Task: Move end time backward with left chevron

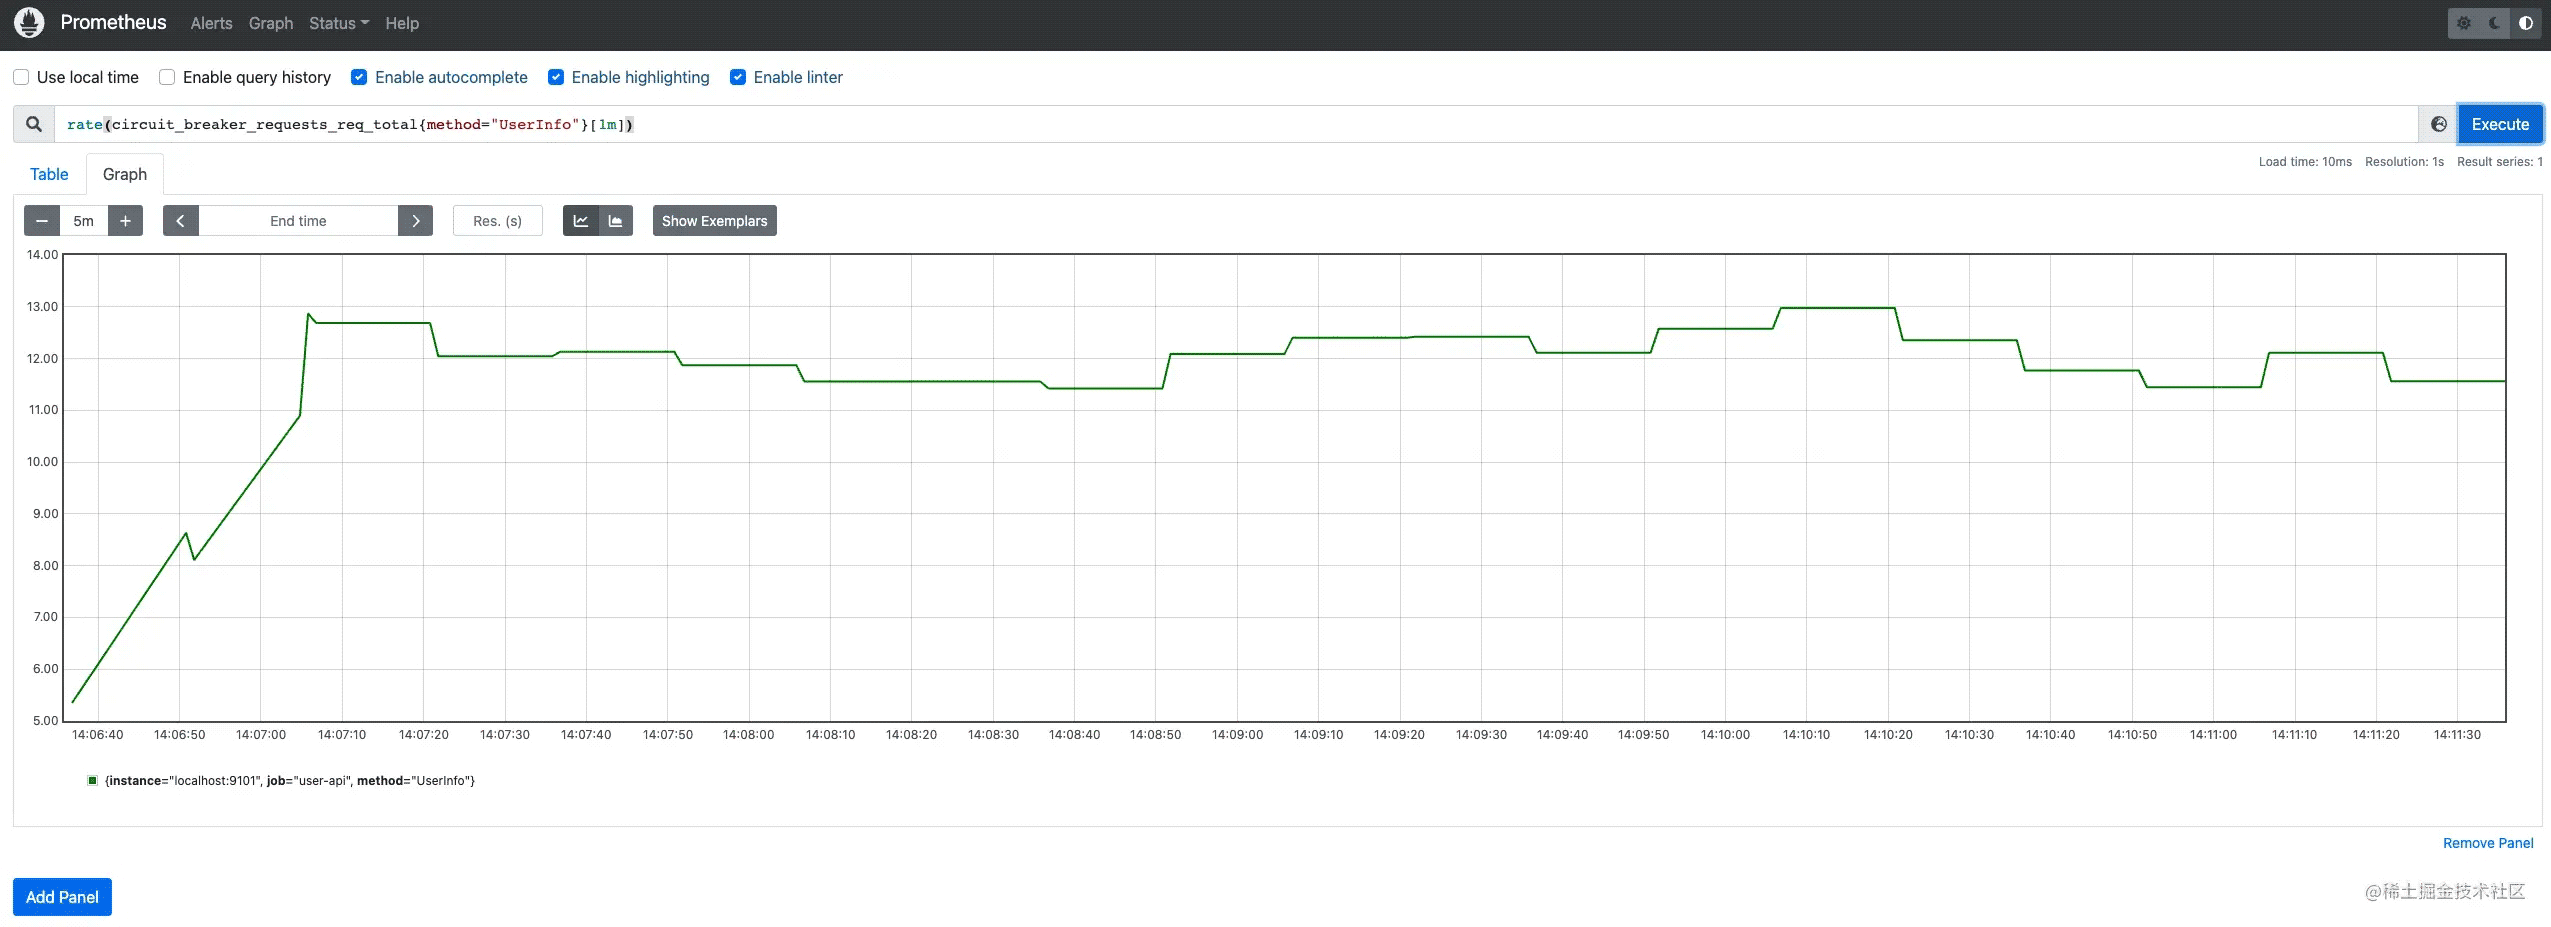Action: (180, 221)
